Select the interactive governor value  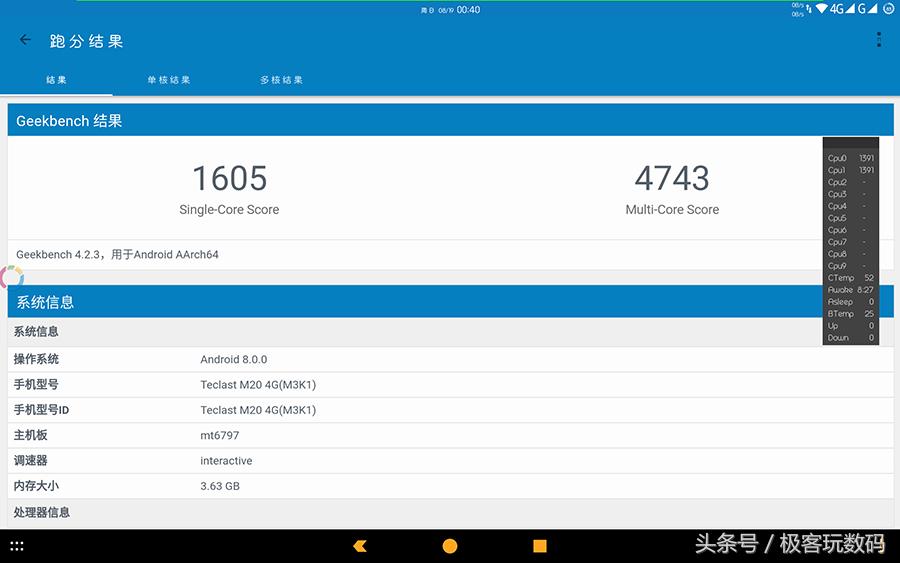[226, 460]
